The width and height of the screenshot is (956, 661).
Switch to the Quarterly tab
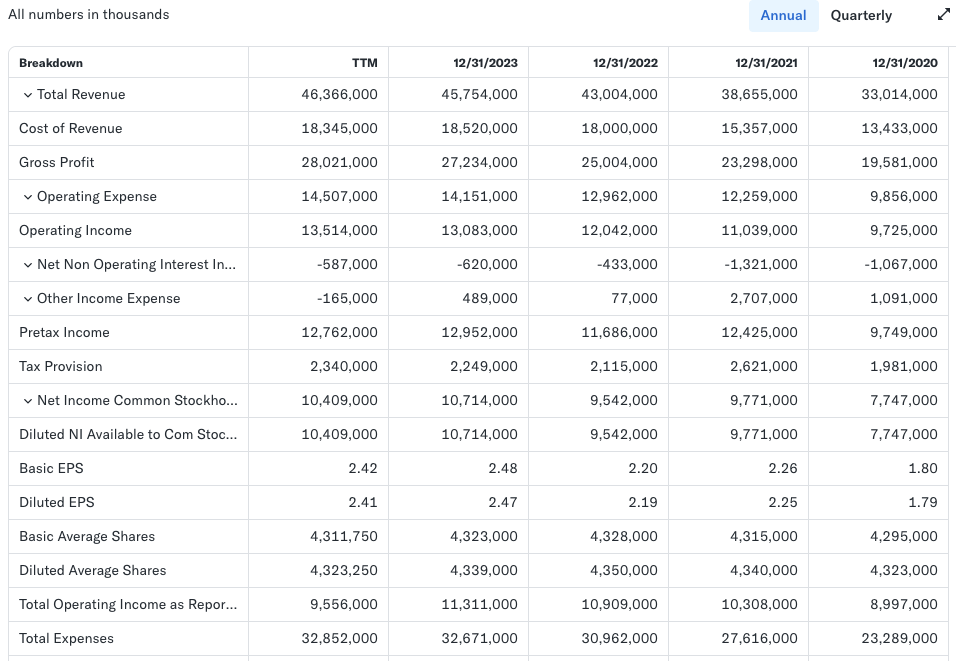coord(861,16)
